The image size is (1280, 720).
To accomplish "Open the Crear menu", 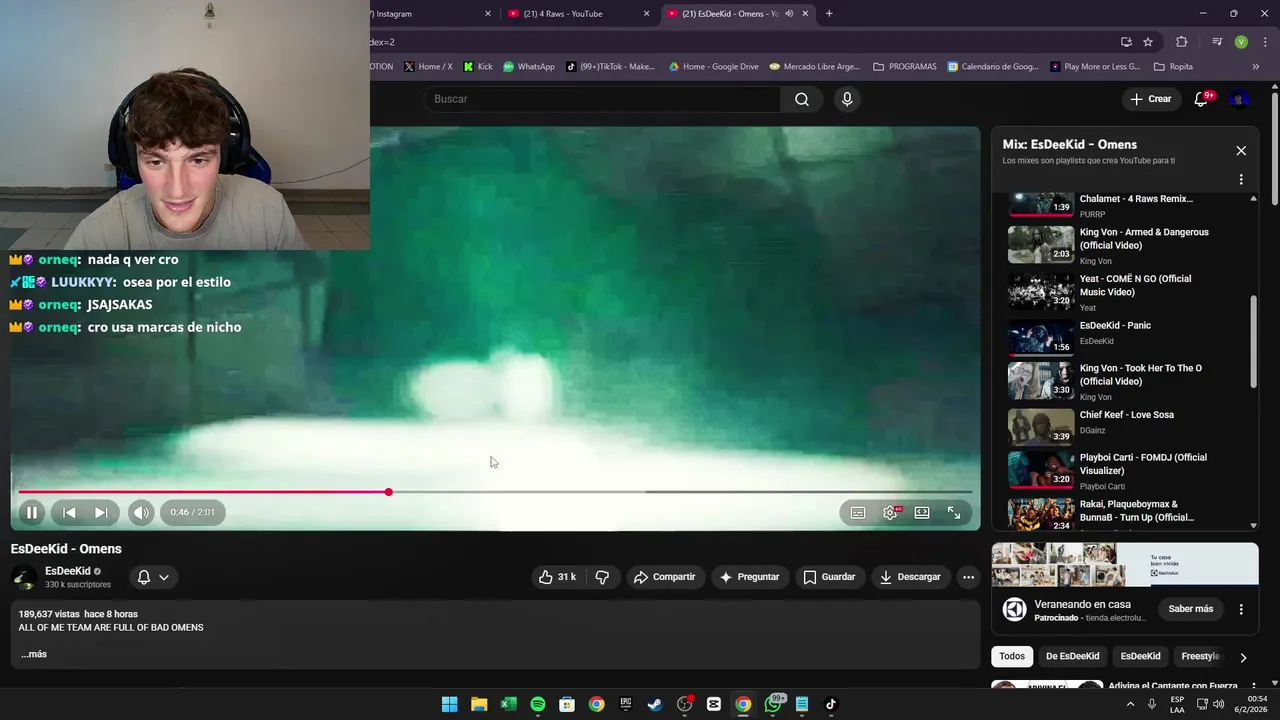I will click(x=1151, y=99).
